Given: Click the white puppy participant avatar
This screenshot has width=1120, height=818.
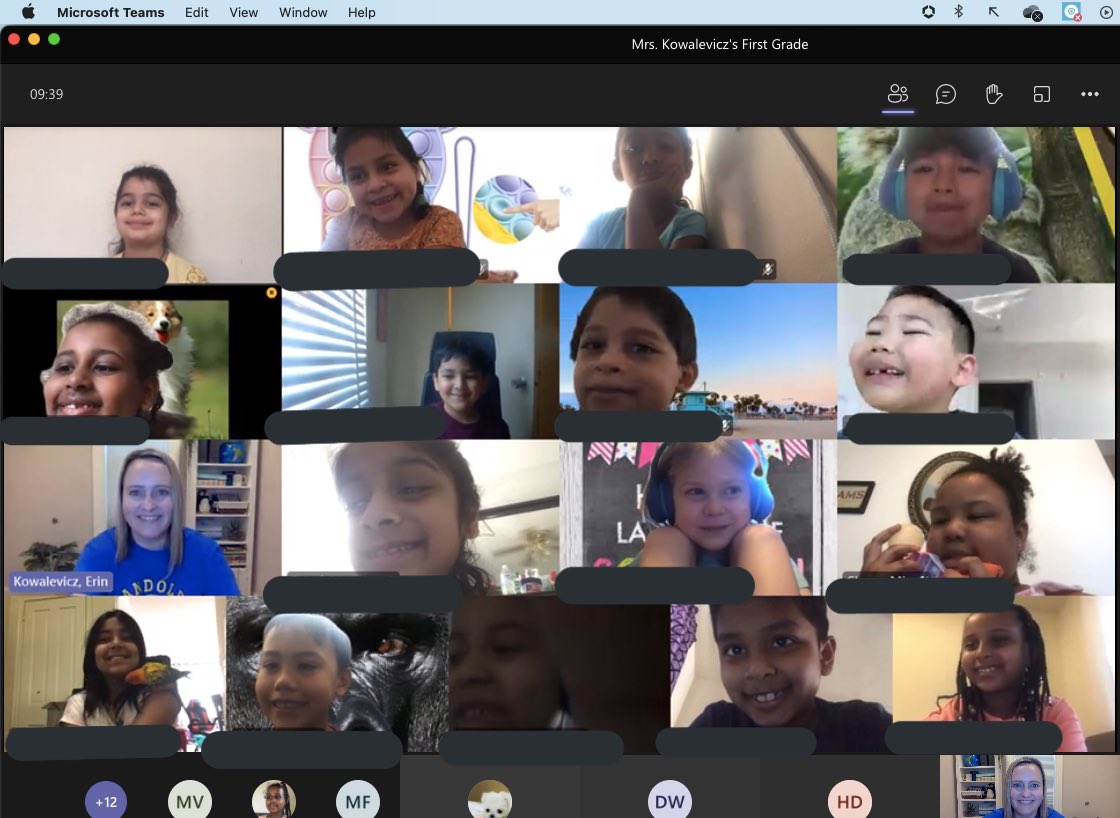Looking at the screenshot, I should tap(490, 801).
